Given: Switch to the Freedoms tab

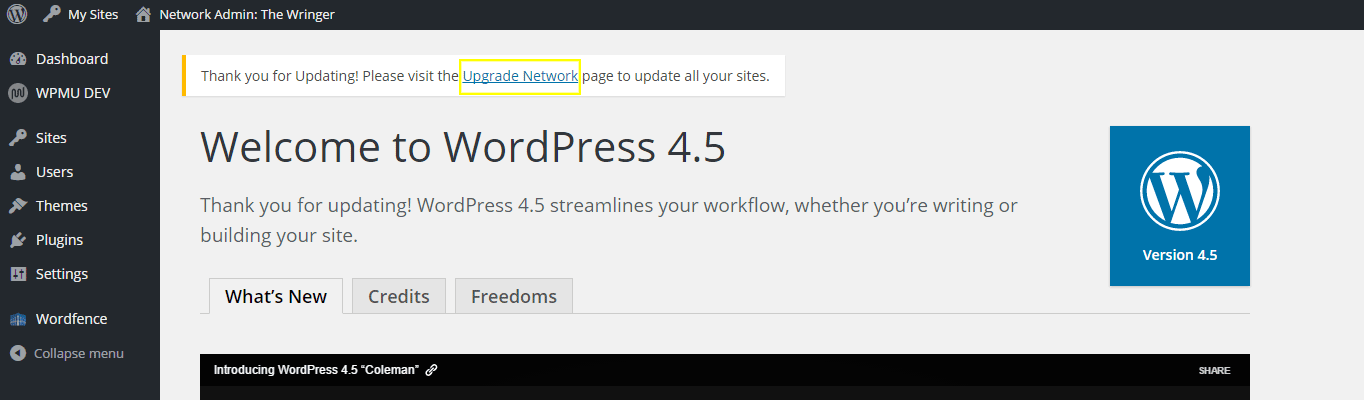Looking at the screenshot, I should (513, 296).
